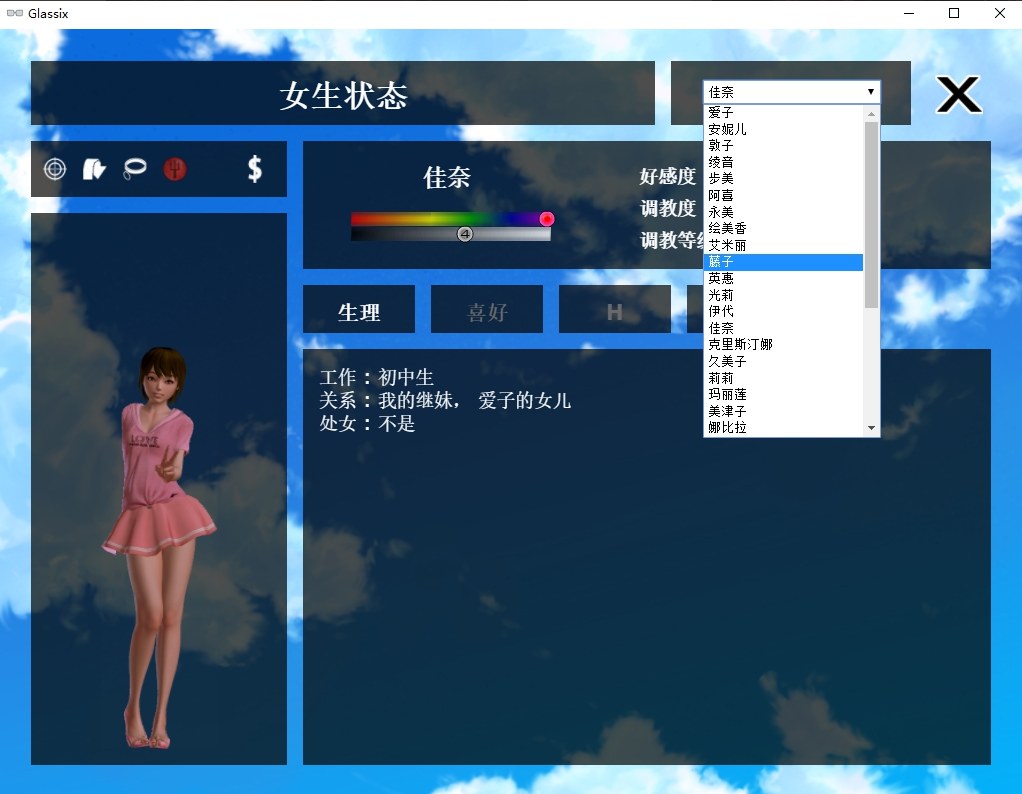Select 佳奈 entry in the open list

[783, 328]
